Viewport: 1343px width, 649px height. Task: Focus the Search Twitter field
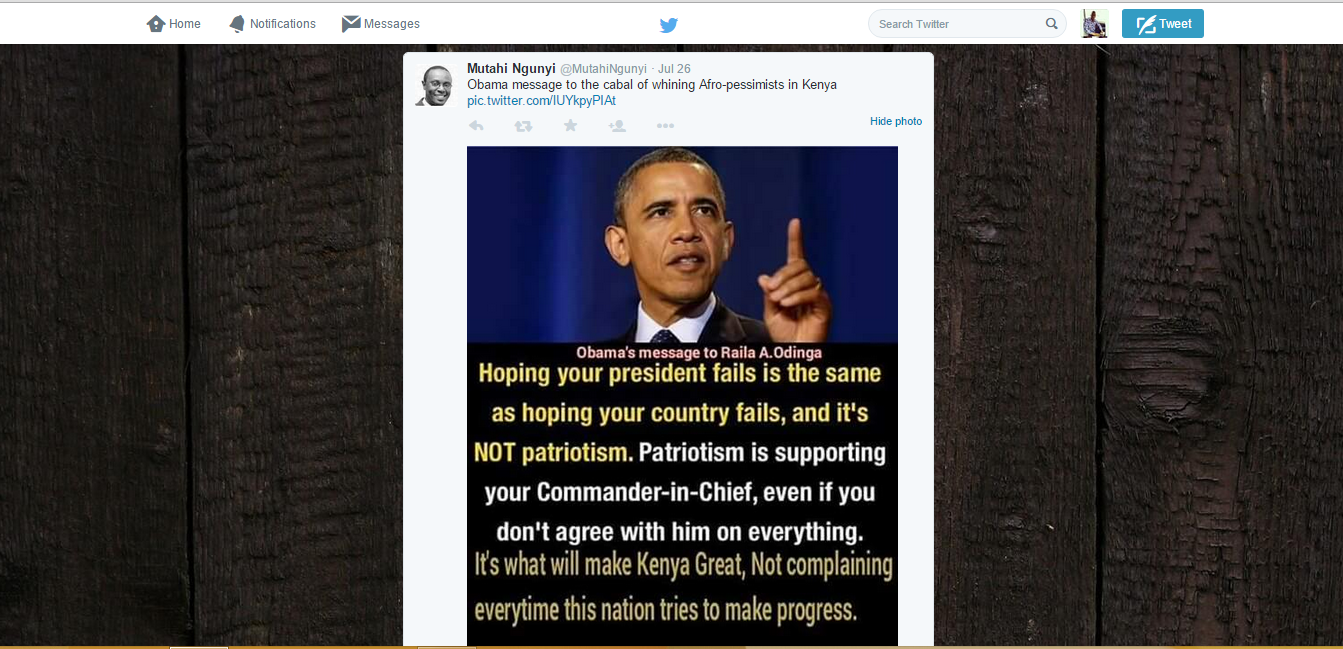967,24
